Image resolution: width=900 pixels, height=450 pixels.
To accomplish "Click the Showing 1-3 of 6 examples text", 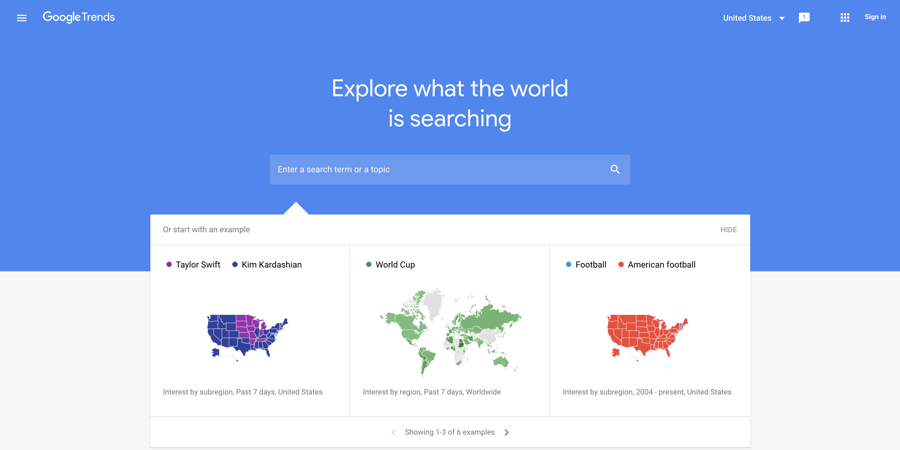I will tap(449, 432).
